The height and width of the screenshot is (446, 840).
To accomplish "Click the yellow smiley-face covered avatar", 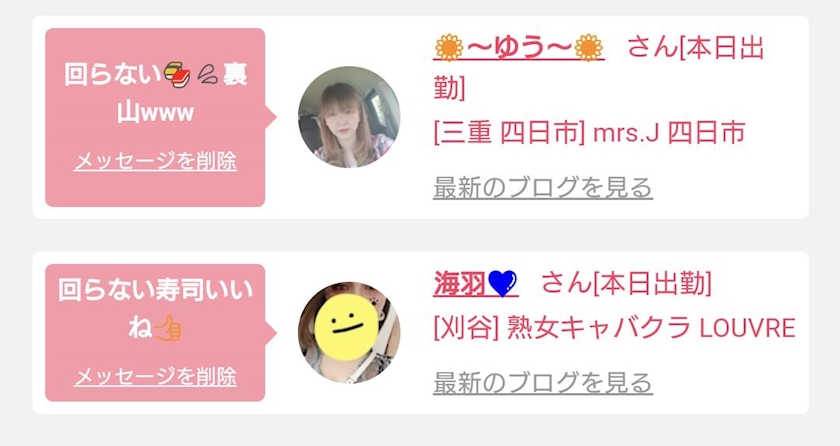I will (x=349, y=332).
